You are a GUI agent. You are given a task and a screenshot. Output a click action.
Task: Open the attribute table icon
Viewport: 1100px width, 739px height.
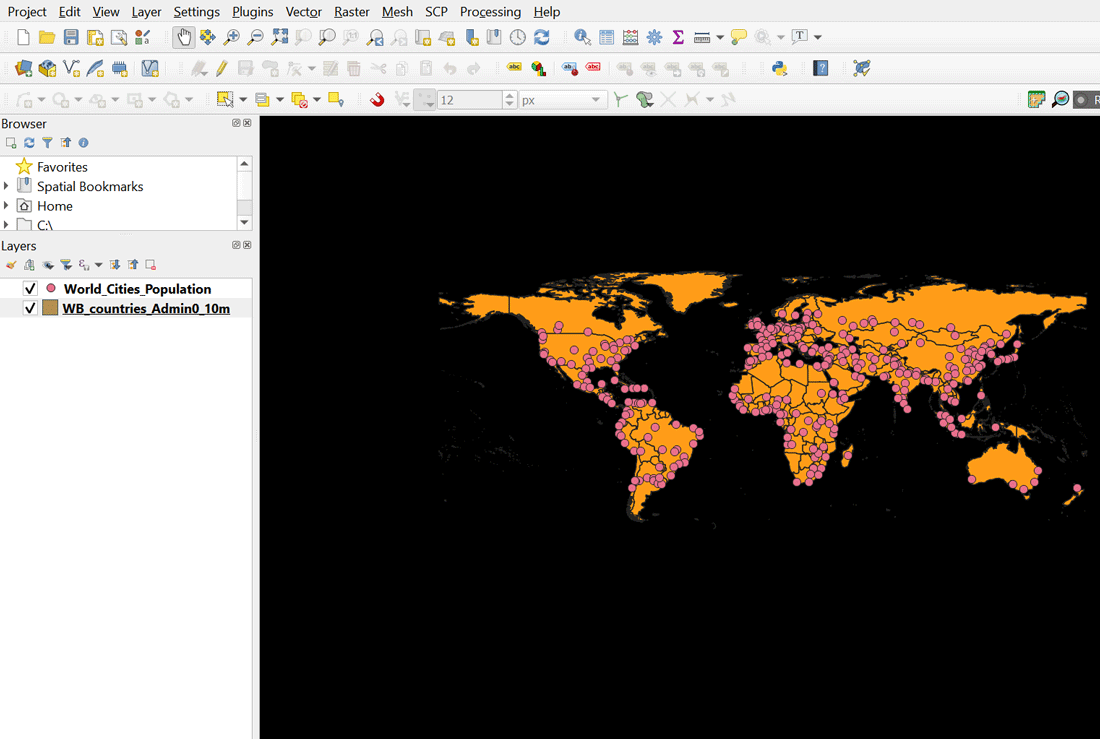[607, 37]
